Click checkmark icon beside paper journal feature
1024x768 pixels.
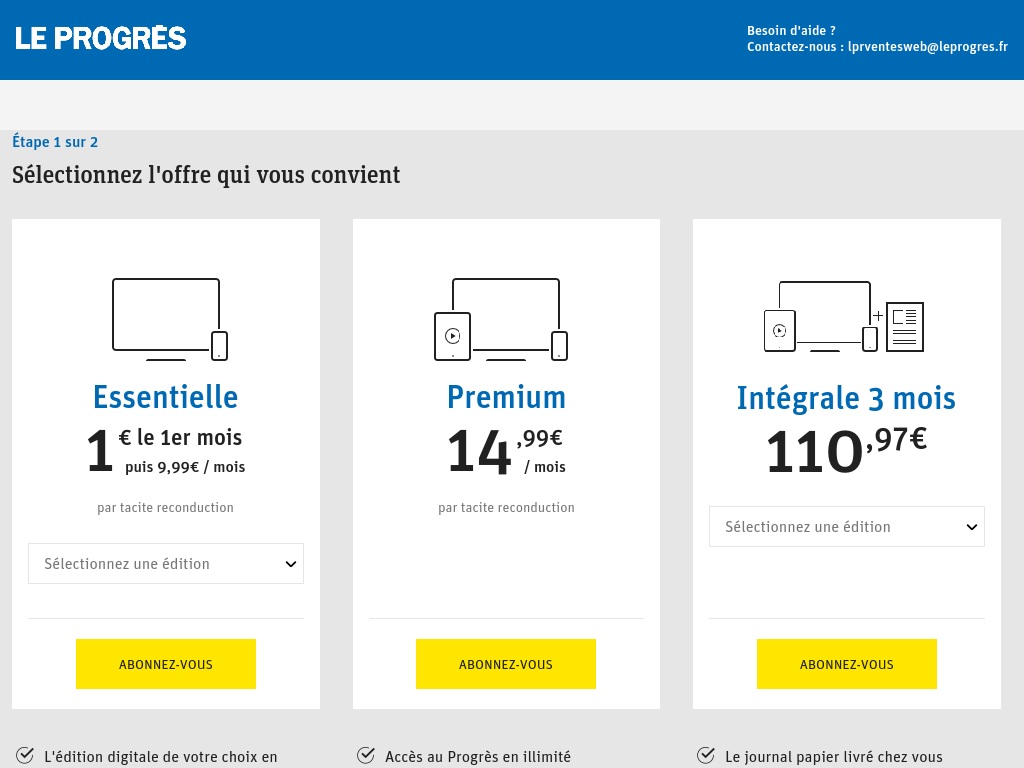click(706, 755)
